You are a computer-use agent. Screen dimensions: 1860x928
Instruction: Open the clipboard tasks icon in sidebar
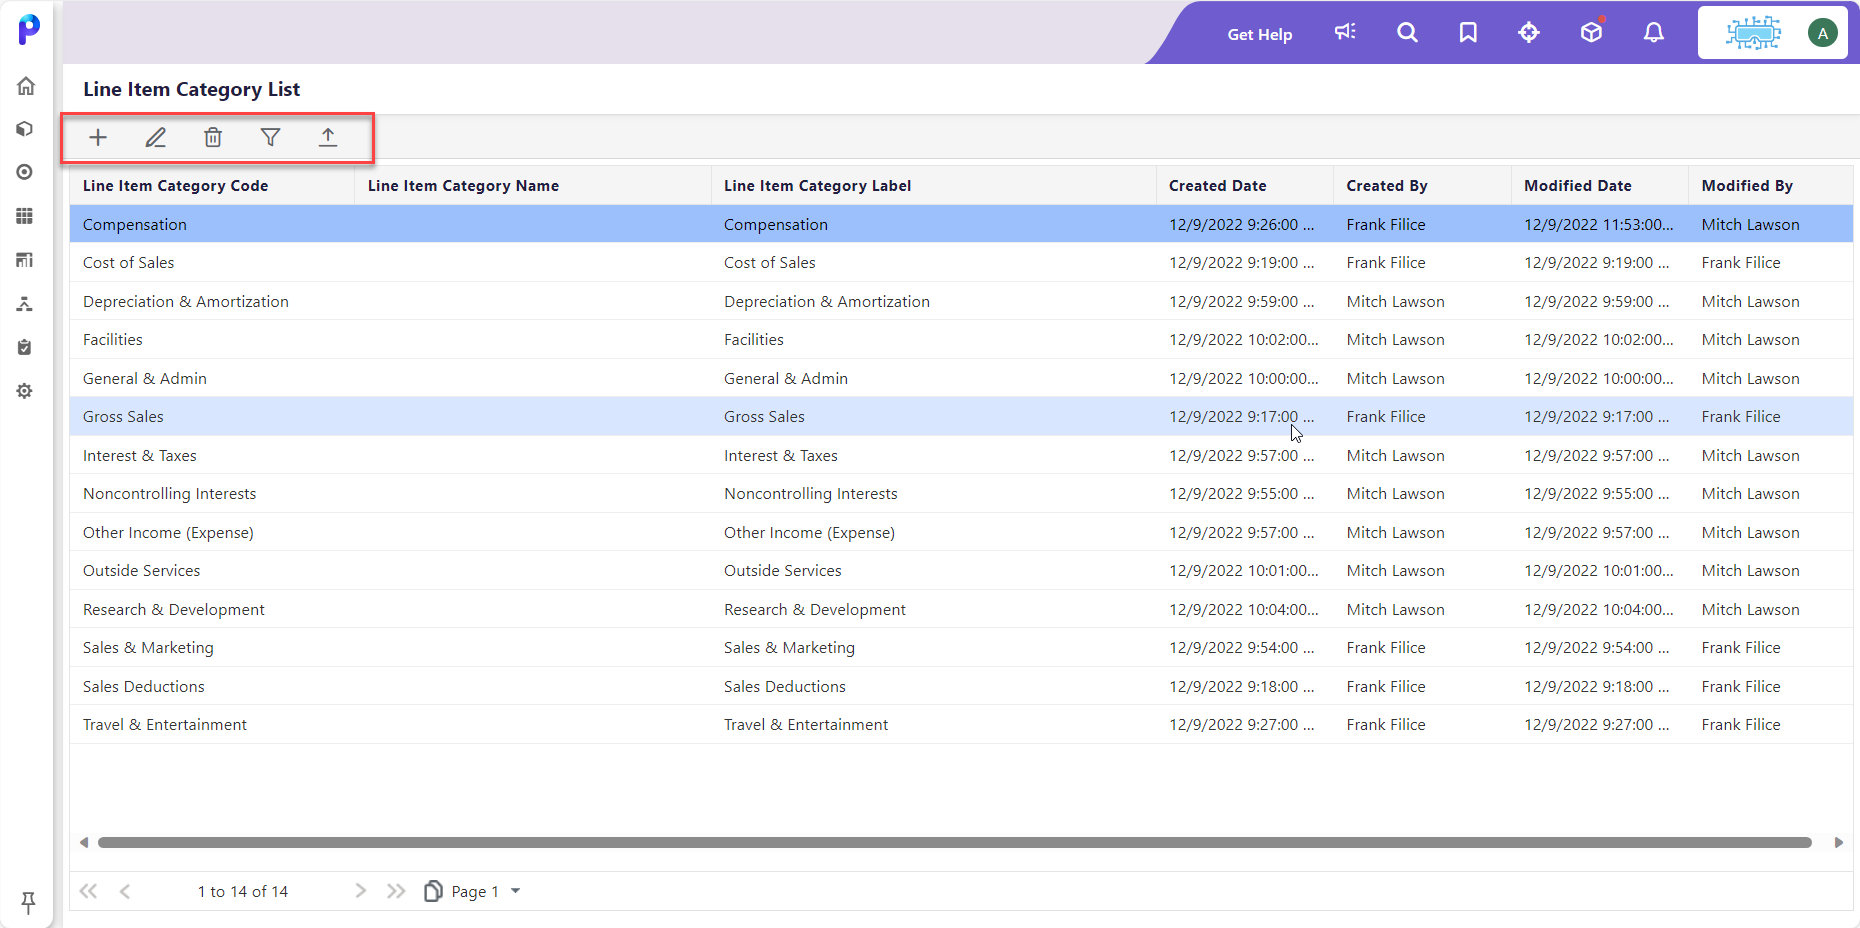(x=25, y=347)
